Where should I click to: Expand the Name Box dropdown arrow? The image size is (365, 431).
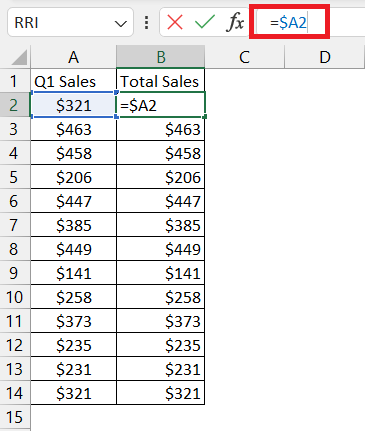[120, 24]
